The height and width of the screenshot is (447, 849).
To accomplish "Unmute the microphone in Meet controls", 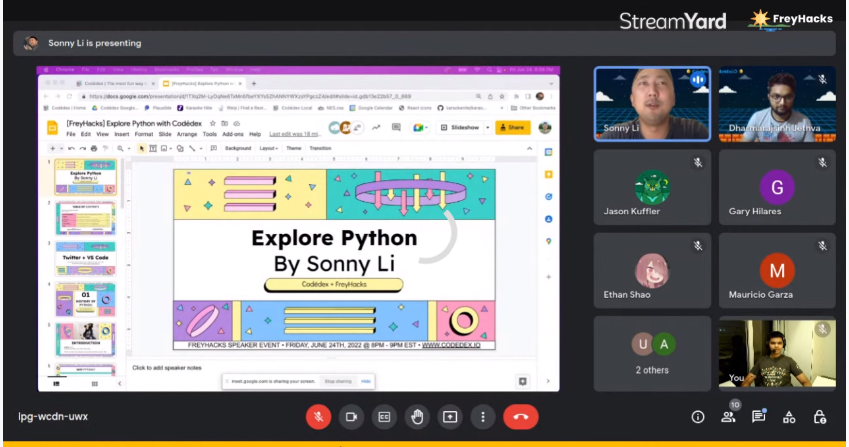I will (x=318, y=416).
